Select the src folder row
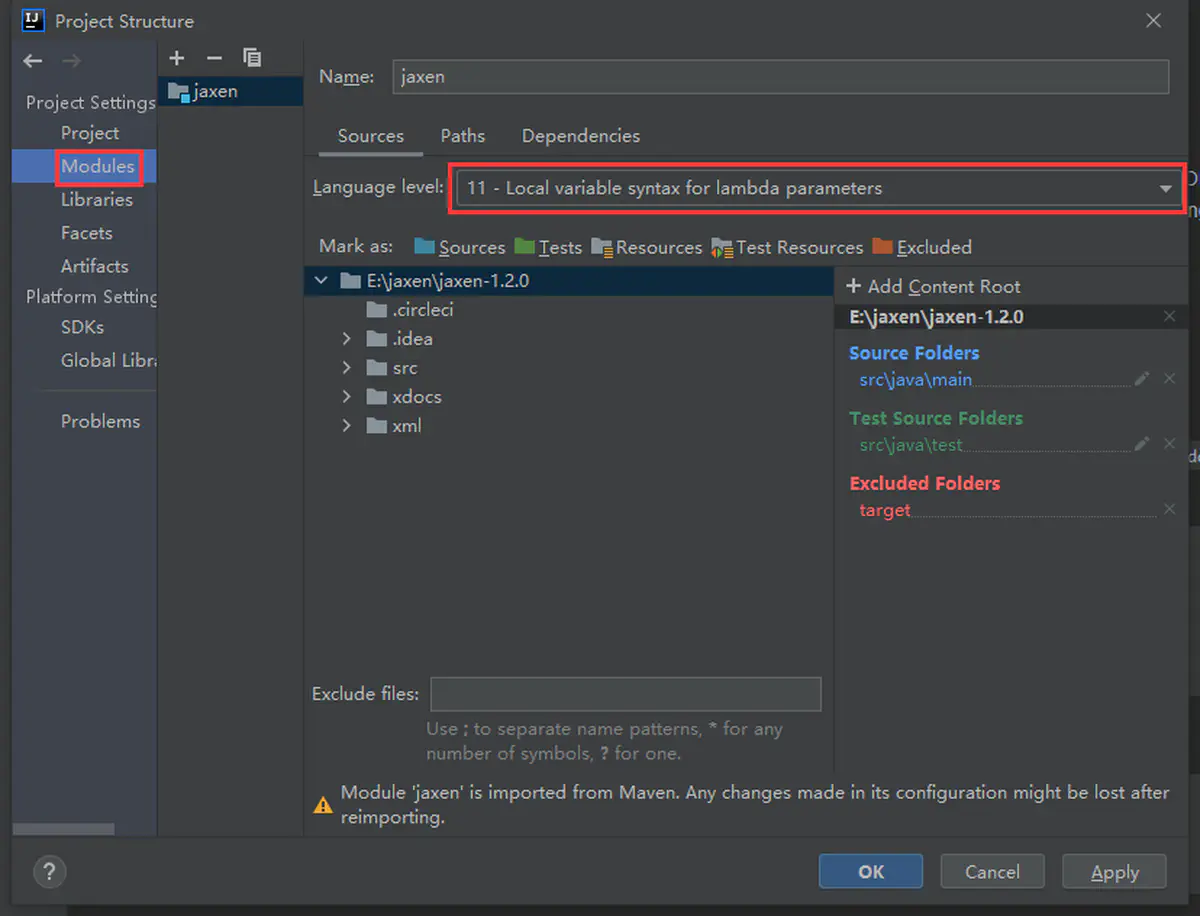This screenshot has height=916, width=1200. pos(569,368)
